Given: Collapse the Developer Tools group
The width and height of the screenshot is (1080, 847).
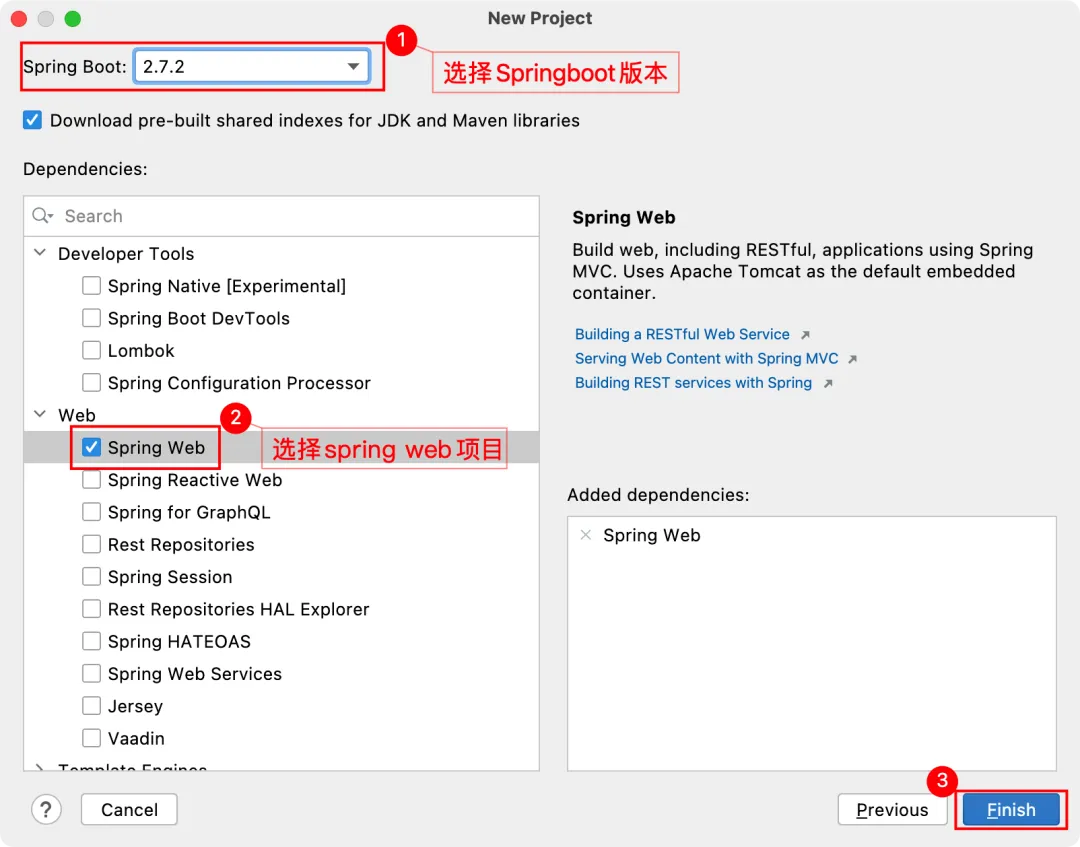Looking at the screenshot, I should [40, 253].
